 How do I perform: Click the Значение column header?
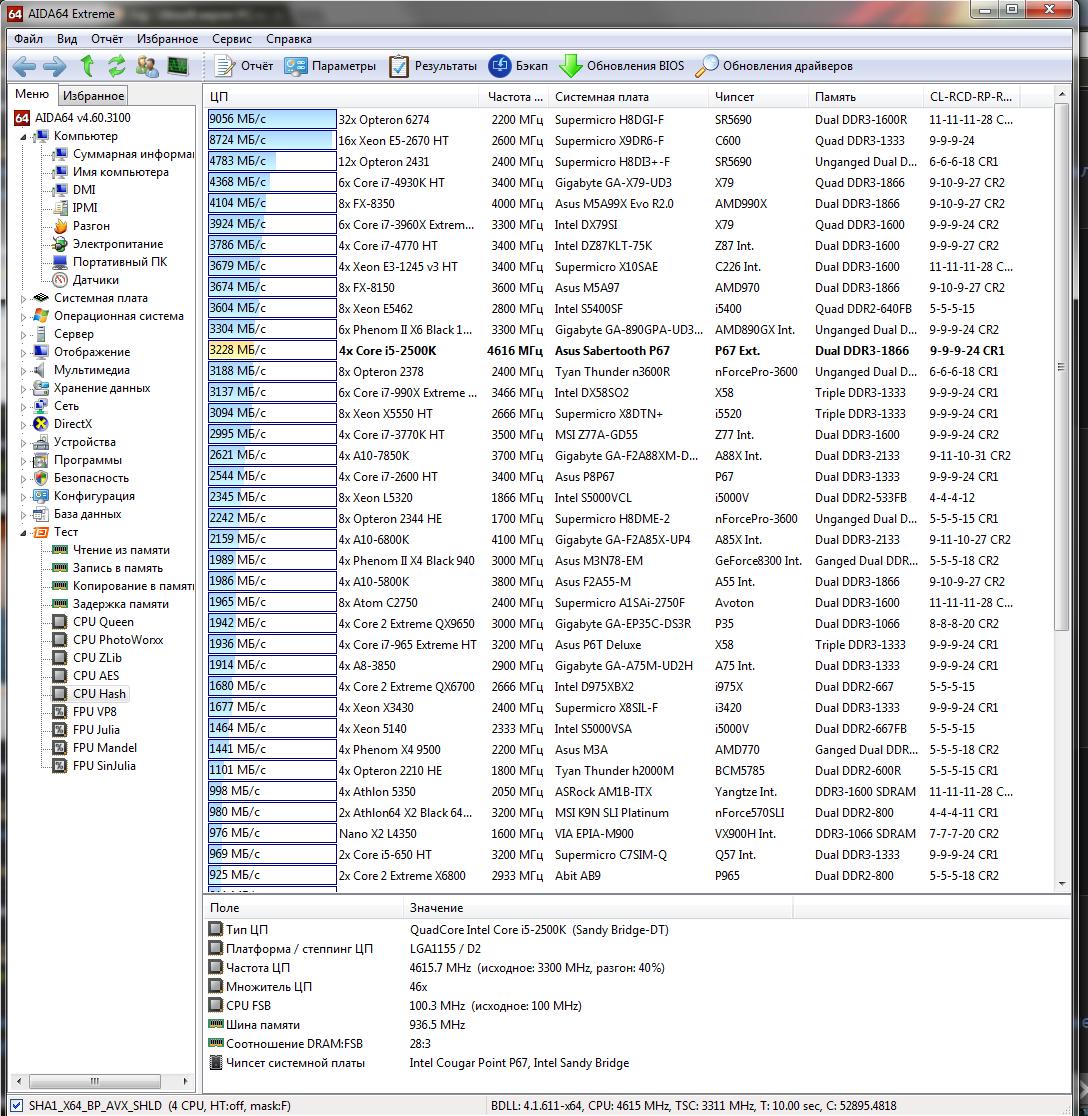[x=598, y=908]
